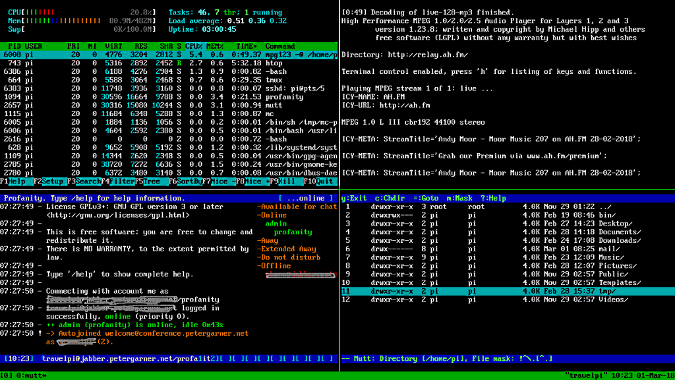Select the /usr/bin/gpg-agent process row

[x=169, y=156]
